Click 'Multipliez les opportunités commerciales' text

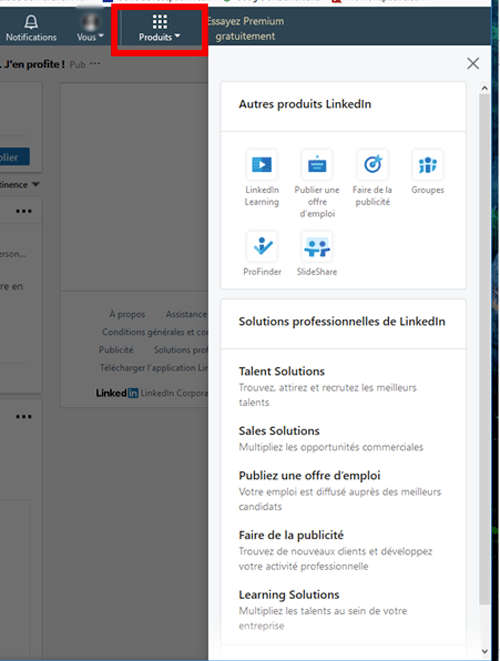pyautogui.click(x=331, y=447)
